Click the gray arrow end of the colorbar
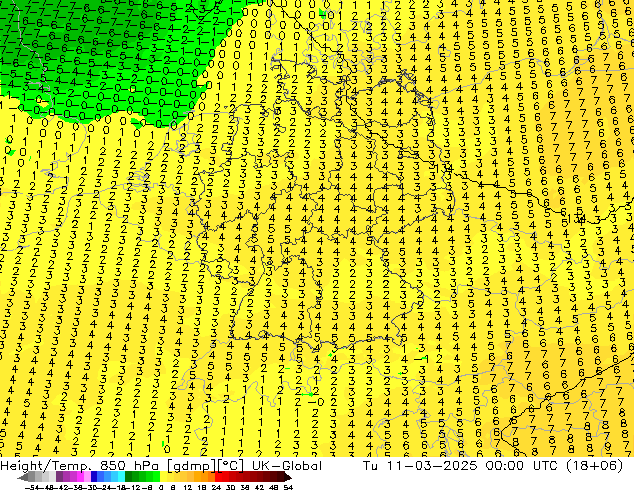 coord(22,477)
